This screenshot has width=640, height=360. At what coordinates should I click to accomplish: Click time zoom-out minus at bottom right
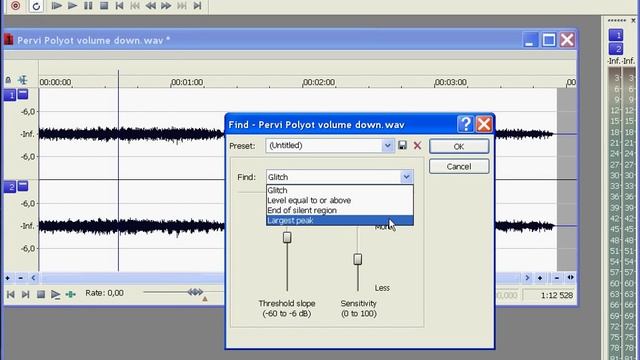[557, 278]
